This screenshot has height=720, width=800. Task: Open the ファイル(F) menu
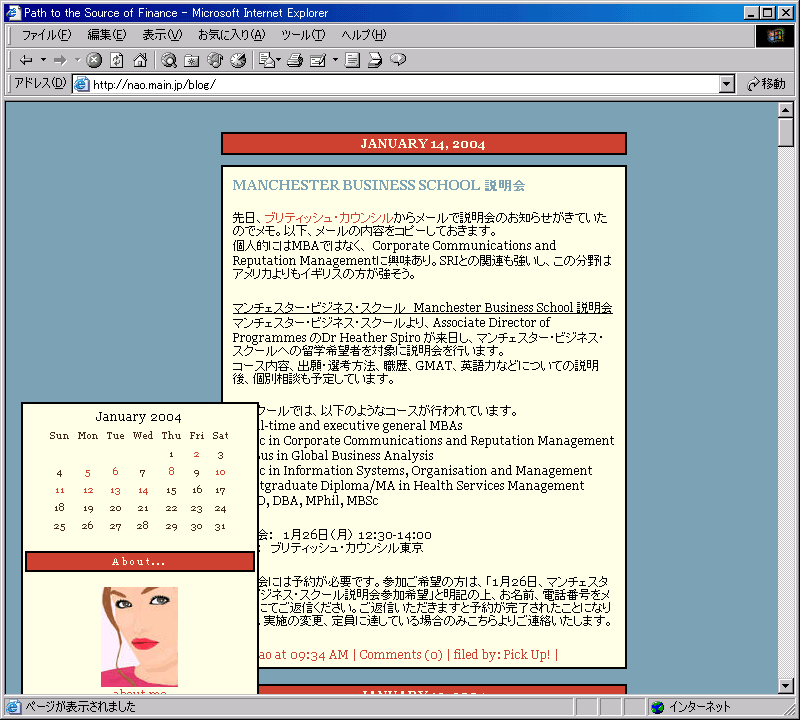point(46,35)
